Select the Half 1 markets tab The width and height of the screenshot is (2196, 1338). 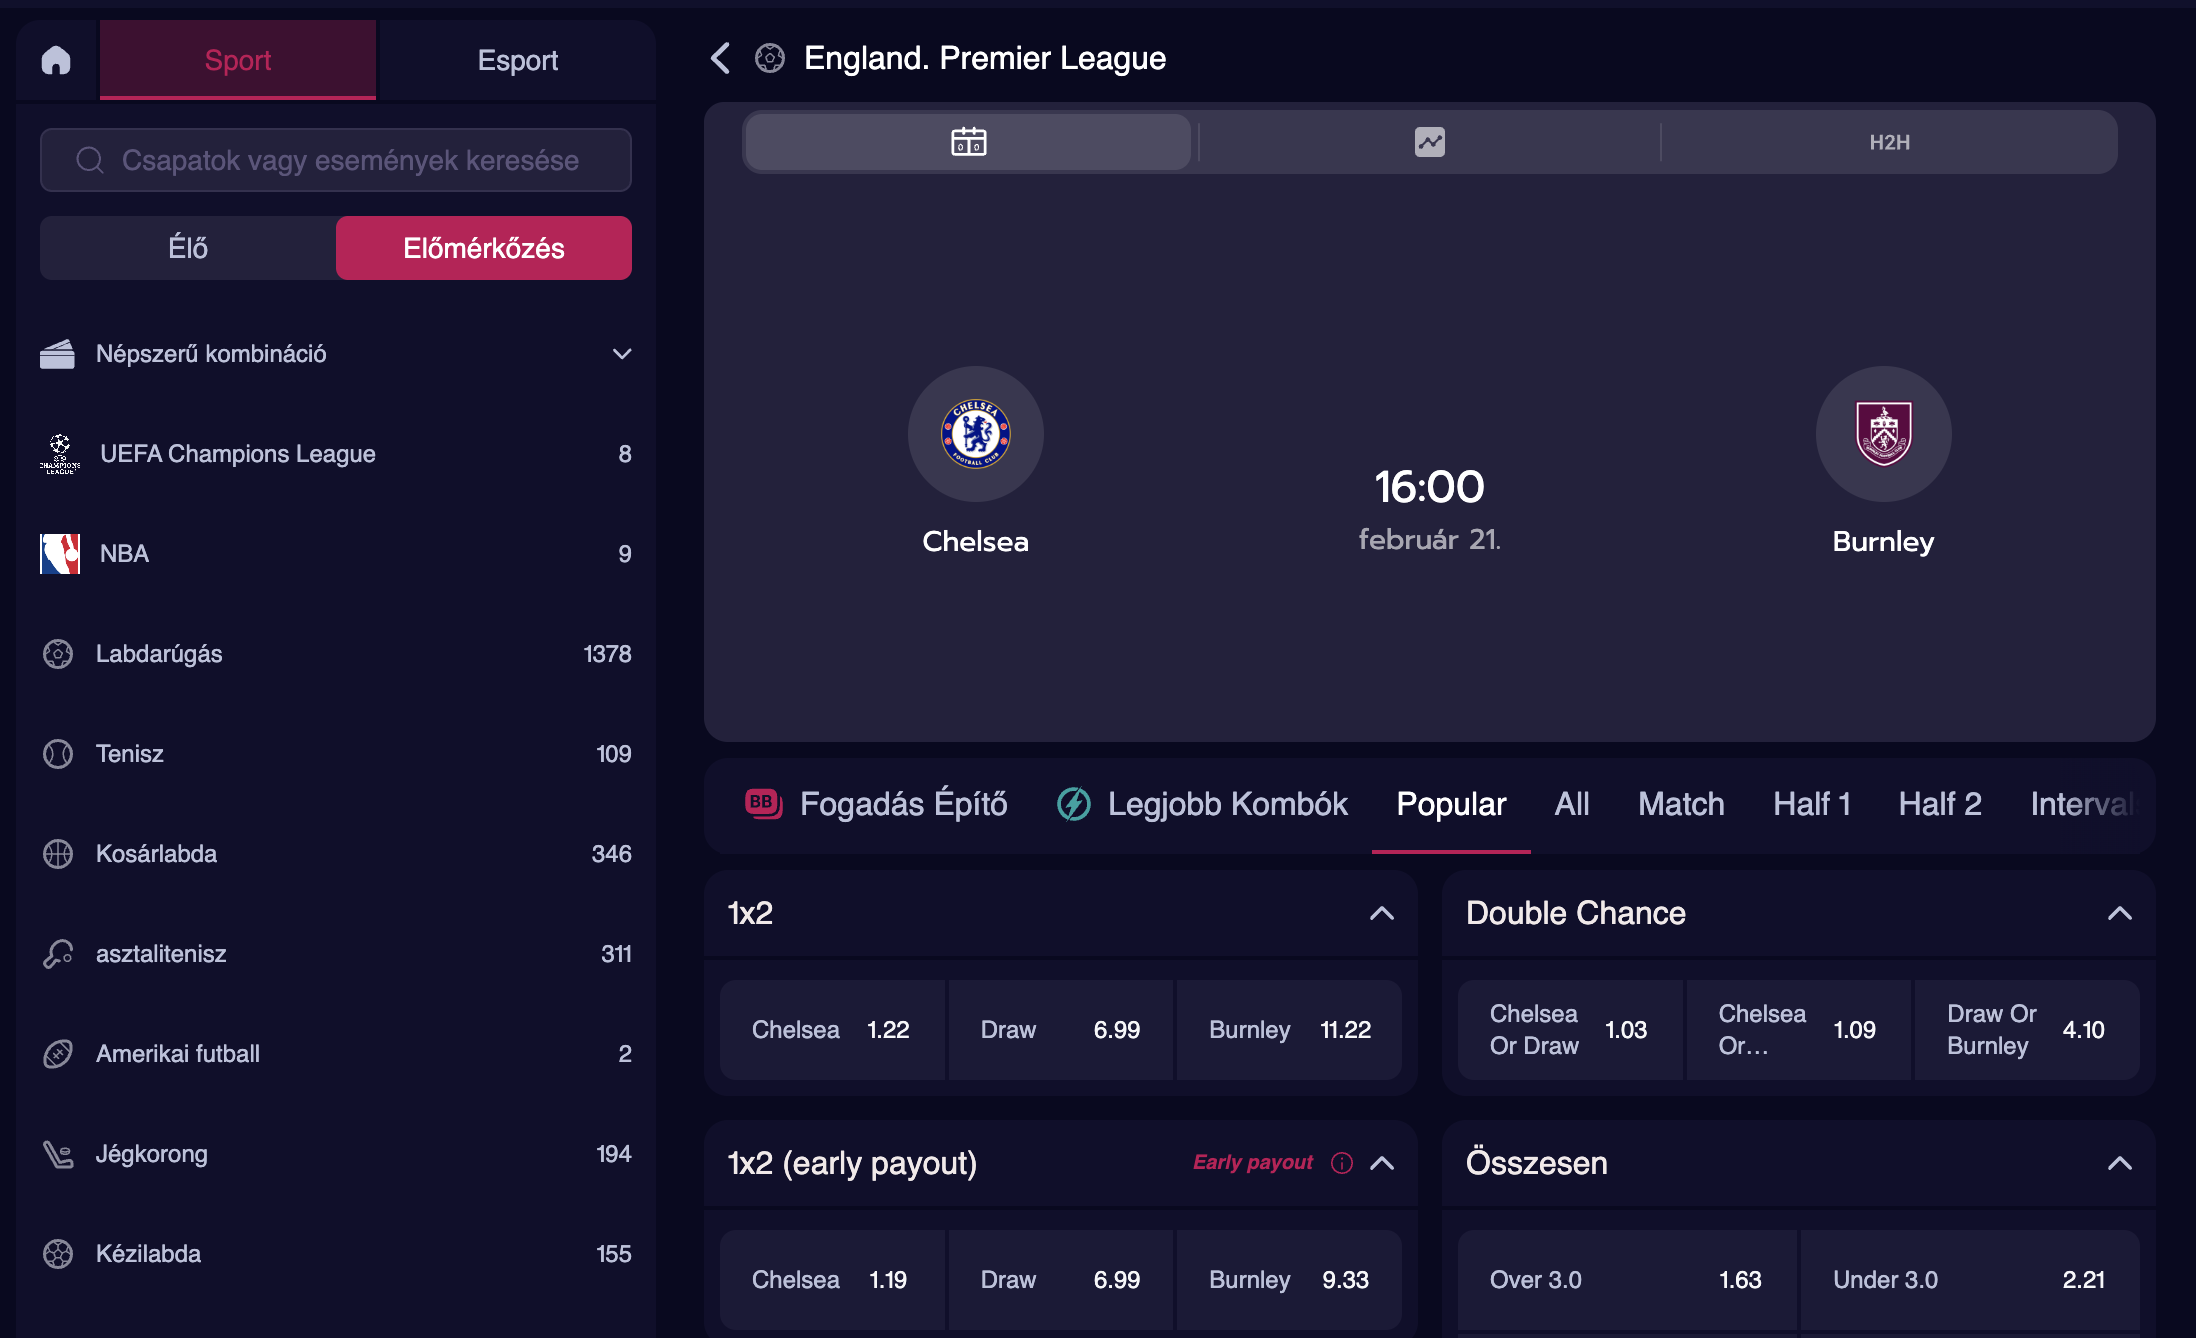point(1811,804)
